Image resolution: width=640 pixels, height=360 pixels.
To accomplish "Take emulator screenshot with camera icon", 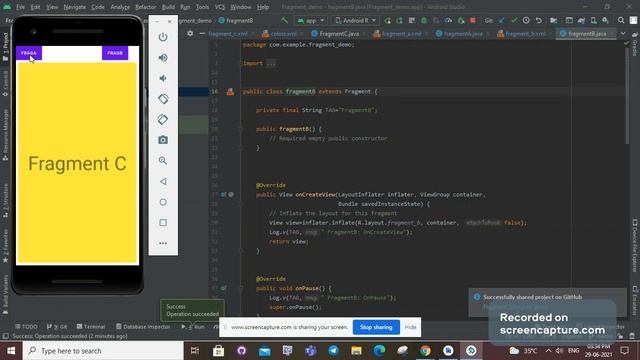I will [x=163, y=140].
